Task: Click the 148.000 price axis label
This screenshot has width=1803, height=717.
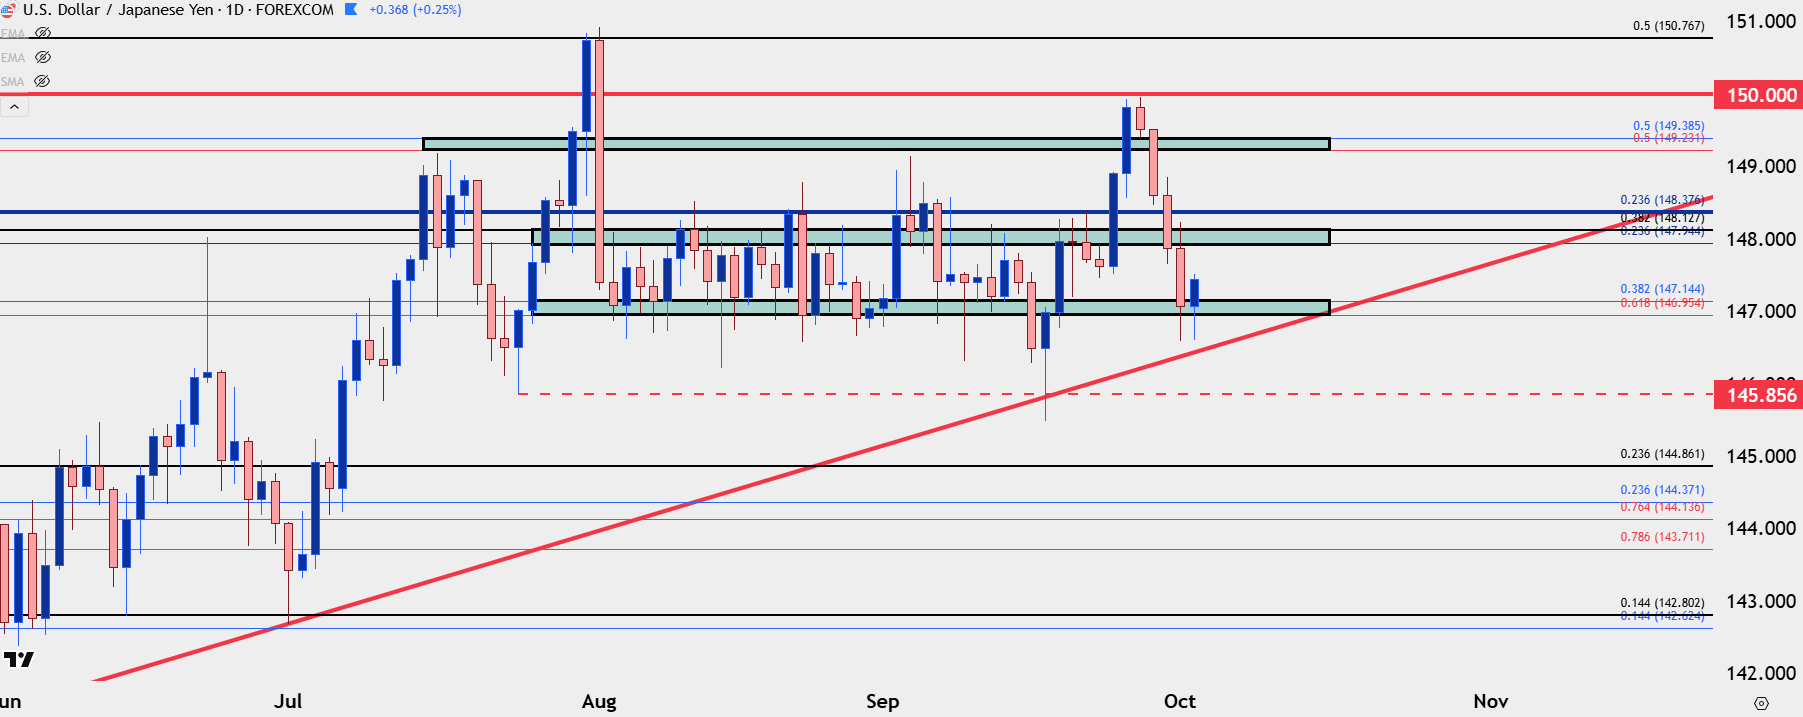Action: point(1761,239)
